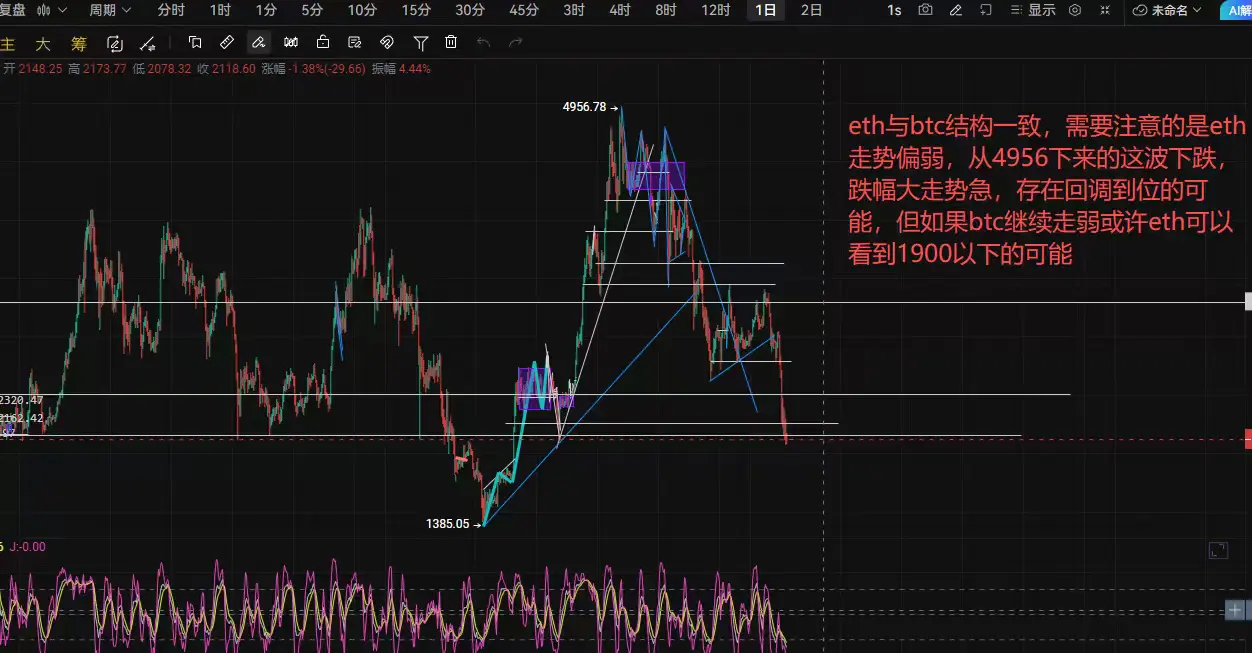Toggle the highlighted pen drawing tool
The height and width of the screenshot is (653, 1252).
[x=258, y=43]
